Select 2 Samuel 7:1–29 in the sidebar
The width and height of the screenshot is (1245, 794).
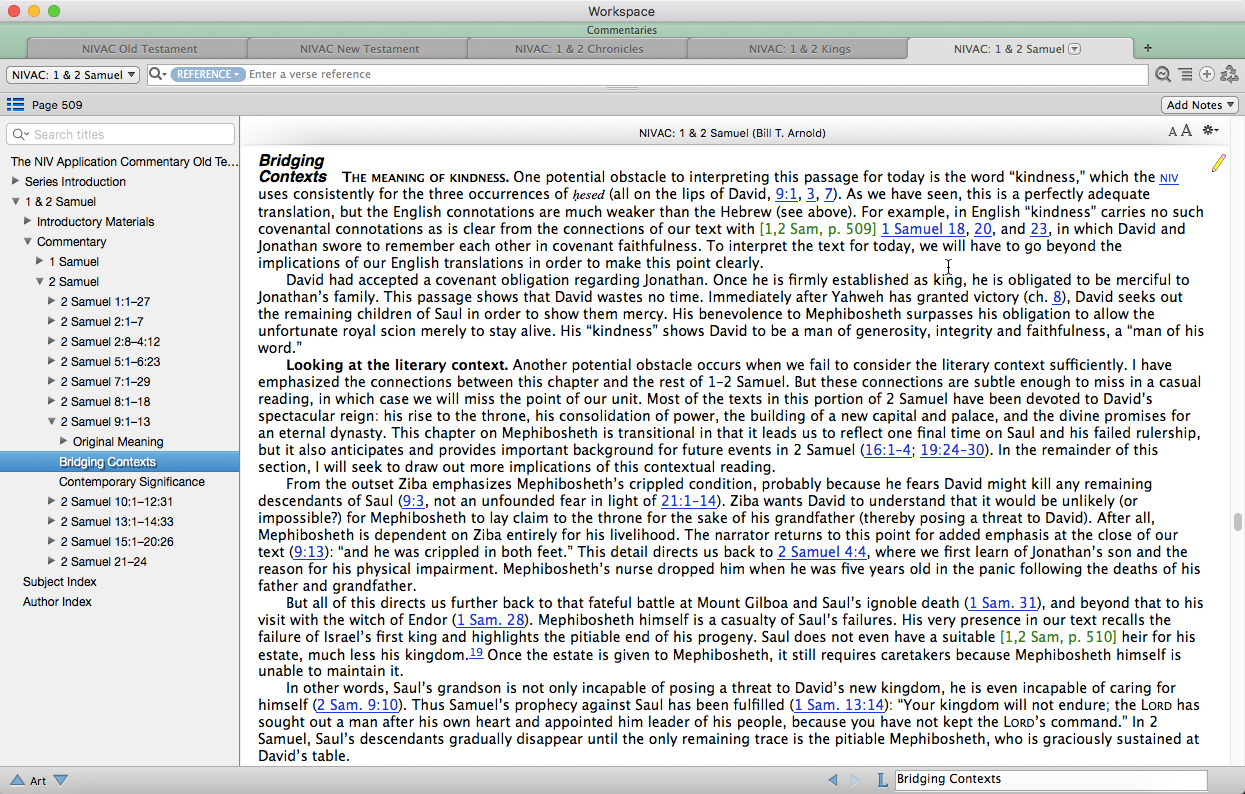click(105, 381)
